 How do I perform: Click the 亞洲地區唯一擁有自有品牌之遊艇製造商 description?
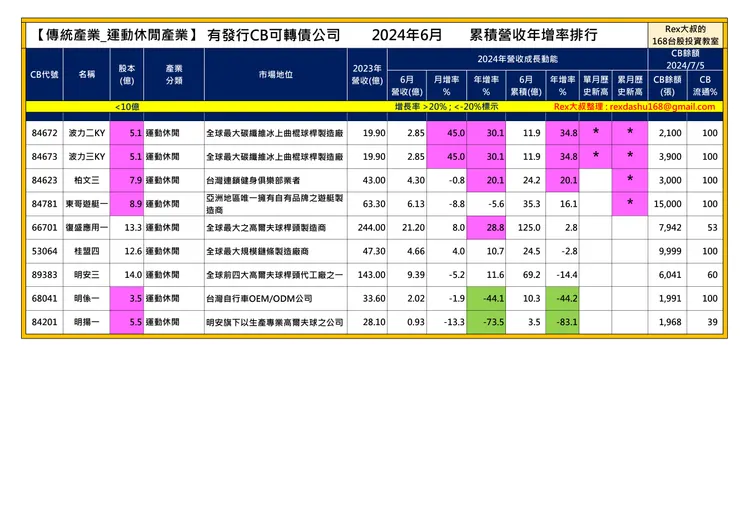pos(275,204)
